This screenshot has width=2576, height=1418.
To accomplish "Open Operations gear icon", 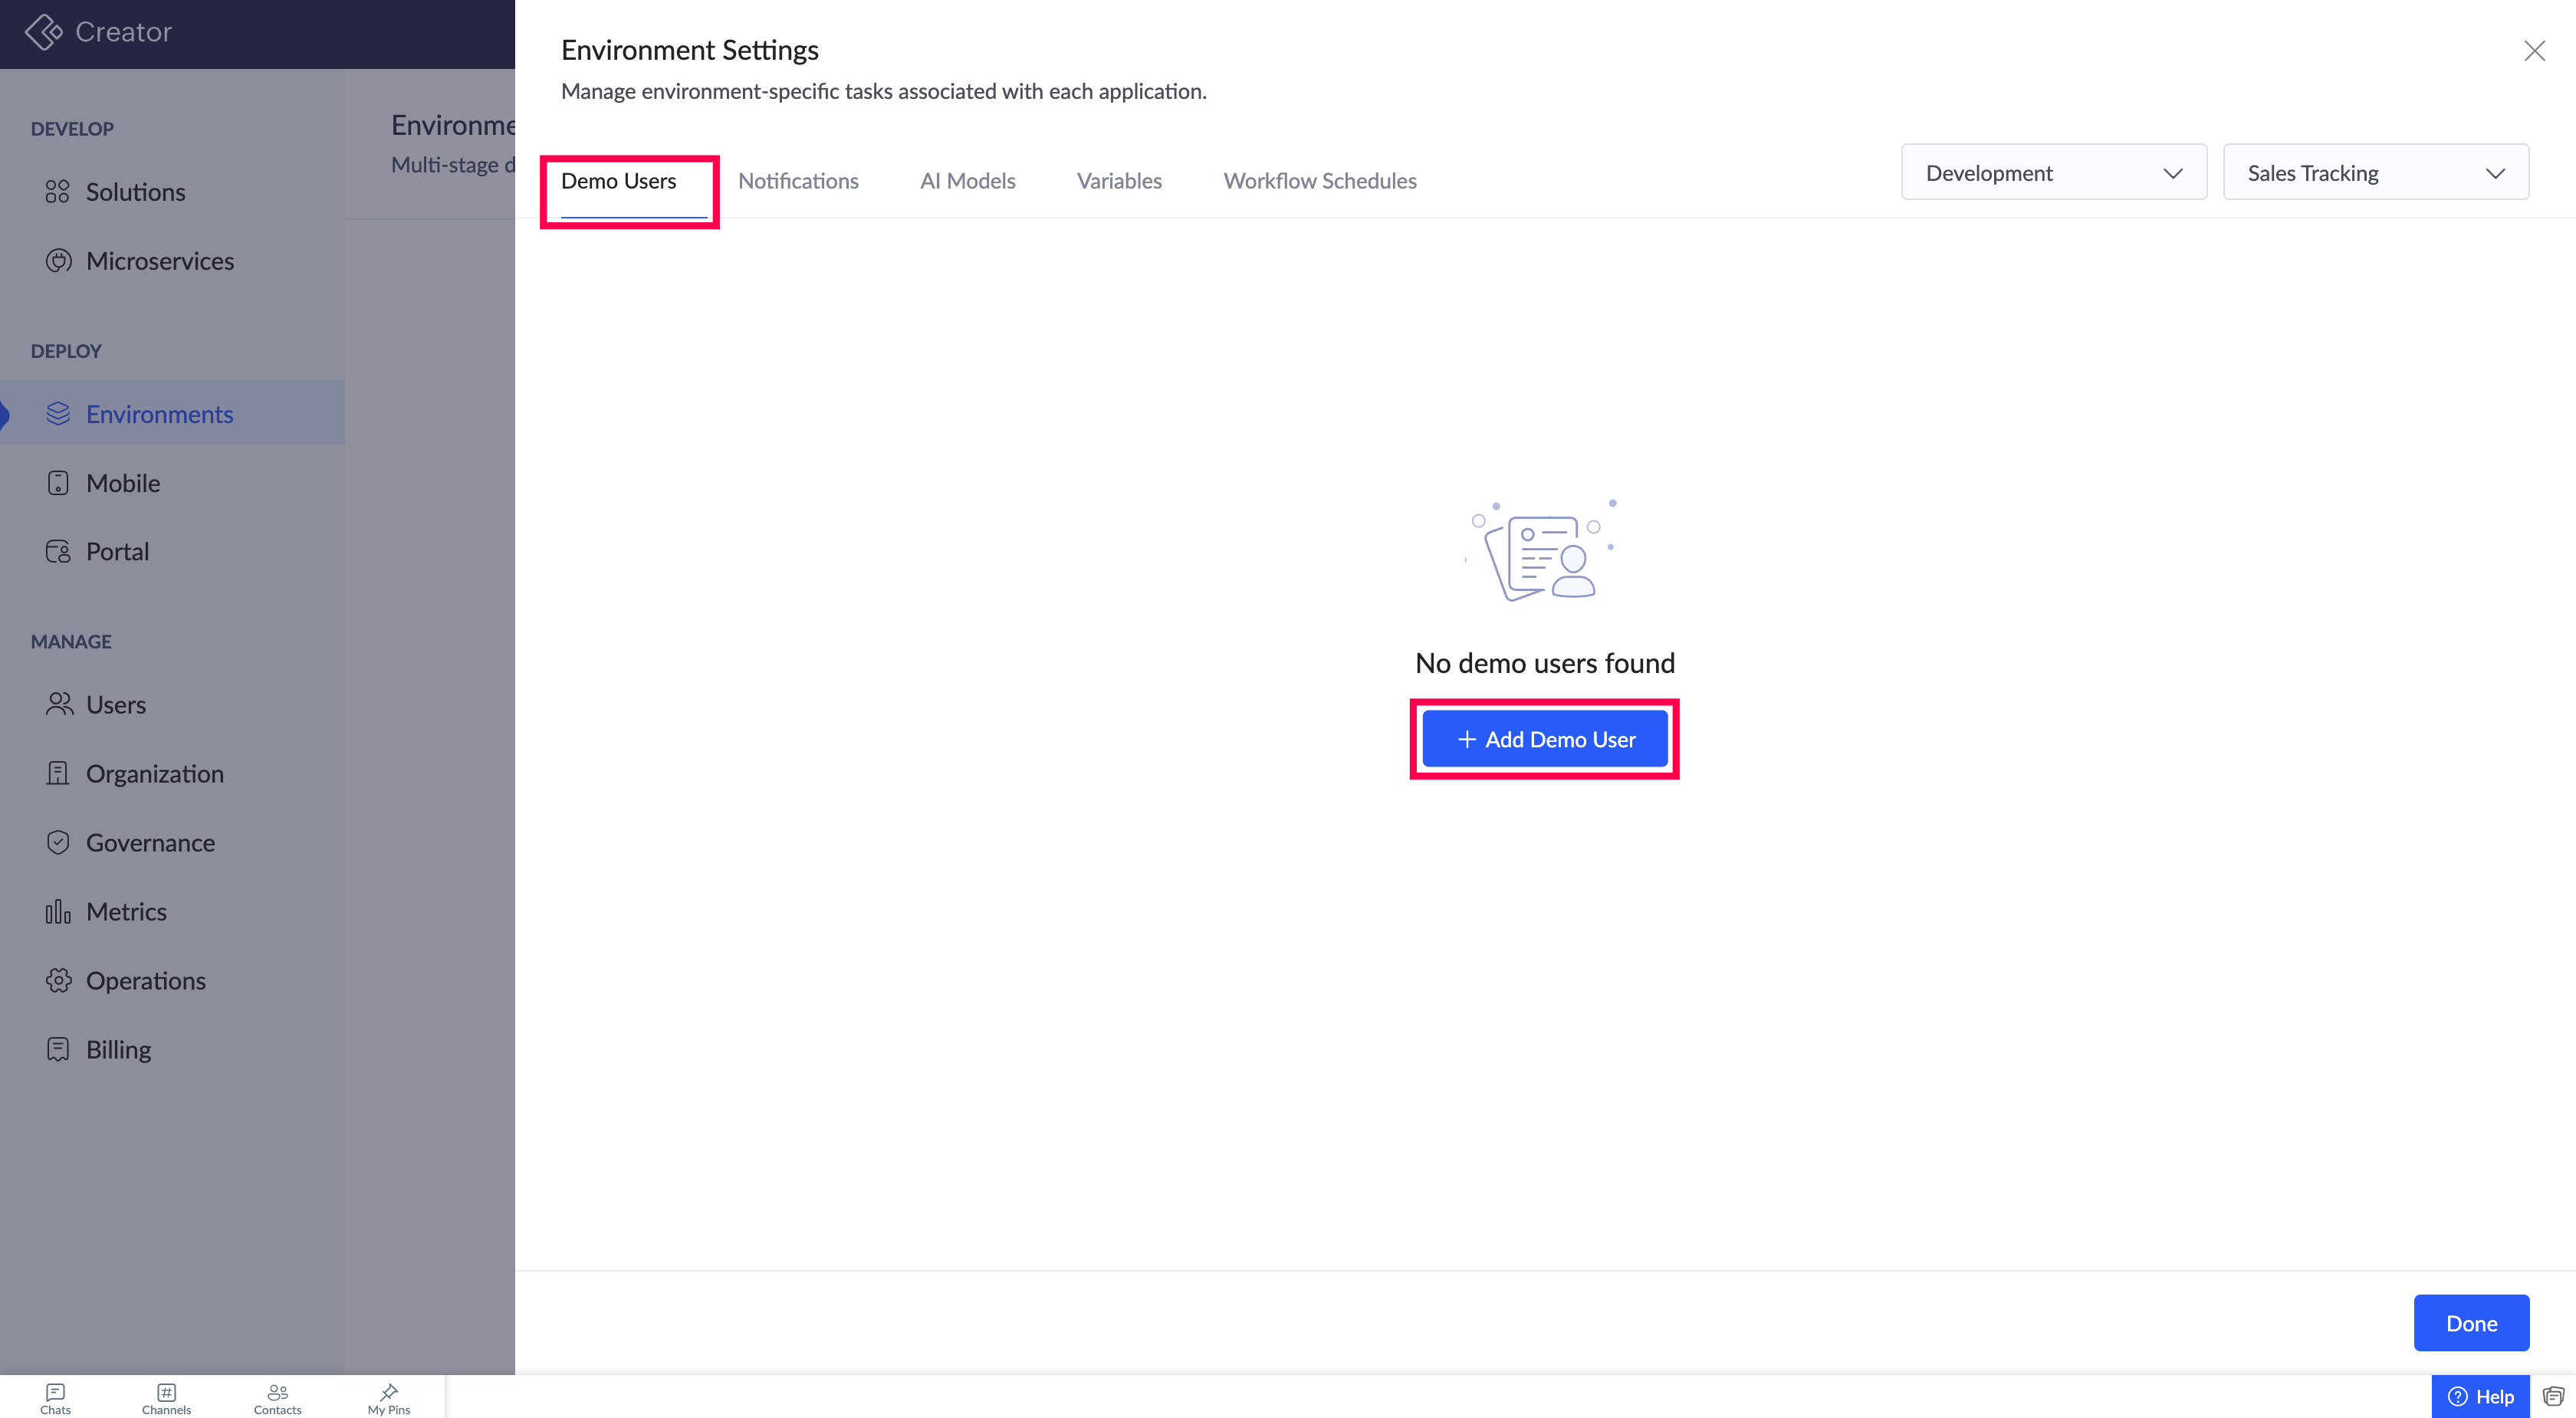I will [x=58, y=980].
